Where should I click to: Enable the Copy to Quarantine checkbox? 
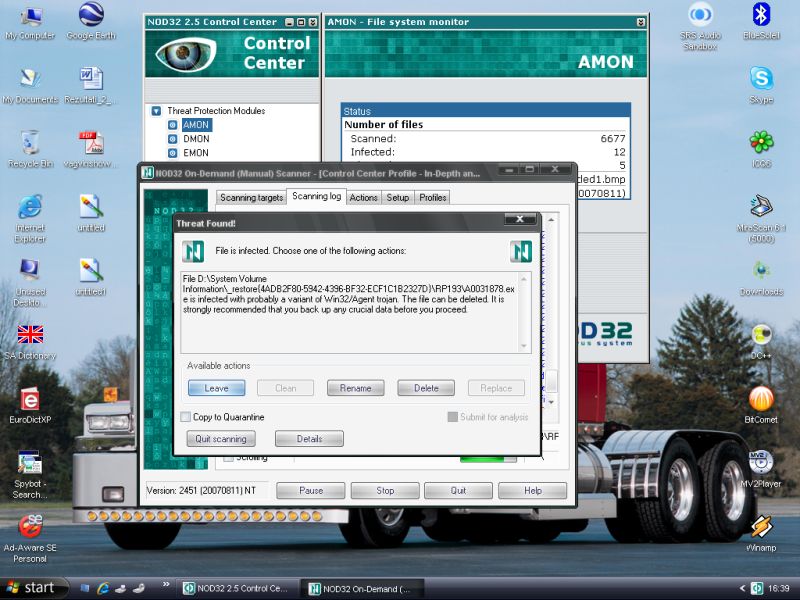pos(186,417)
